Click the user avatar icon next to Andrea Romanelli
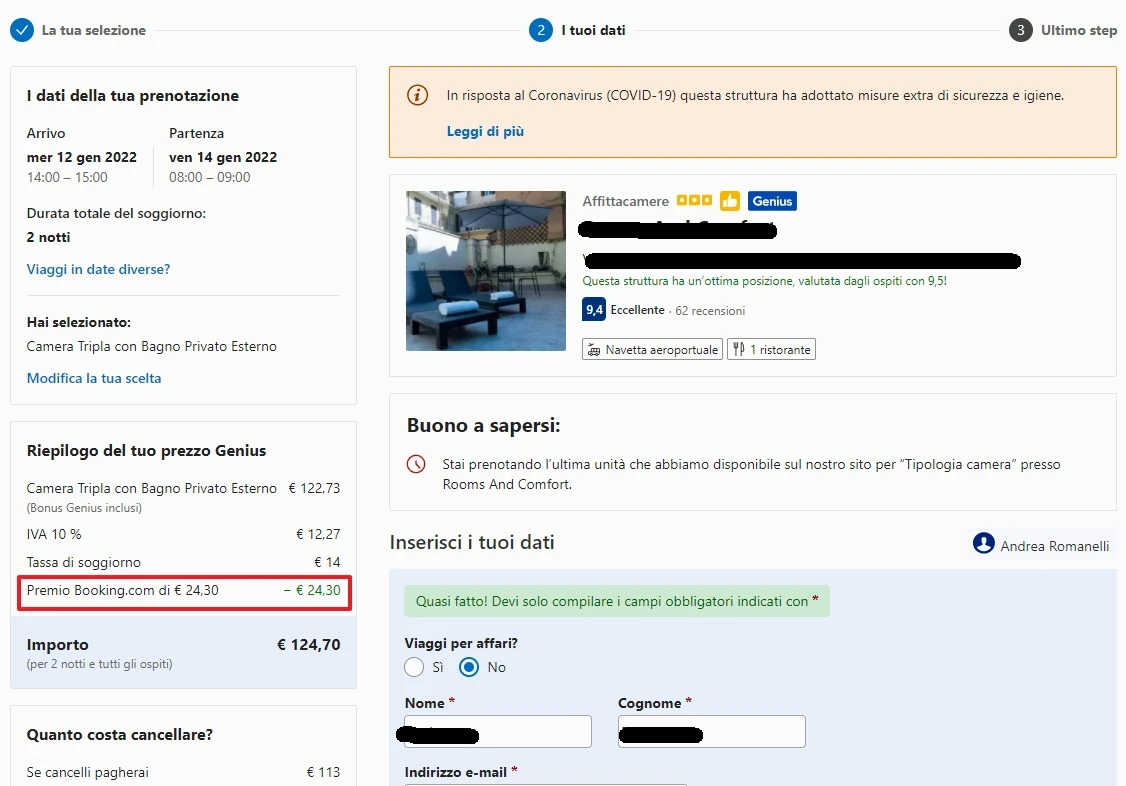Screen dimensions: 1126x786 [x=983, y=543]
